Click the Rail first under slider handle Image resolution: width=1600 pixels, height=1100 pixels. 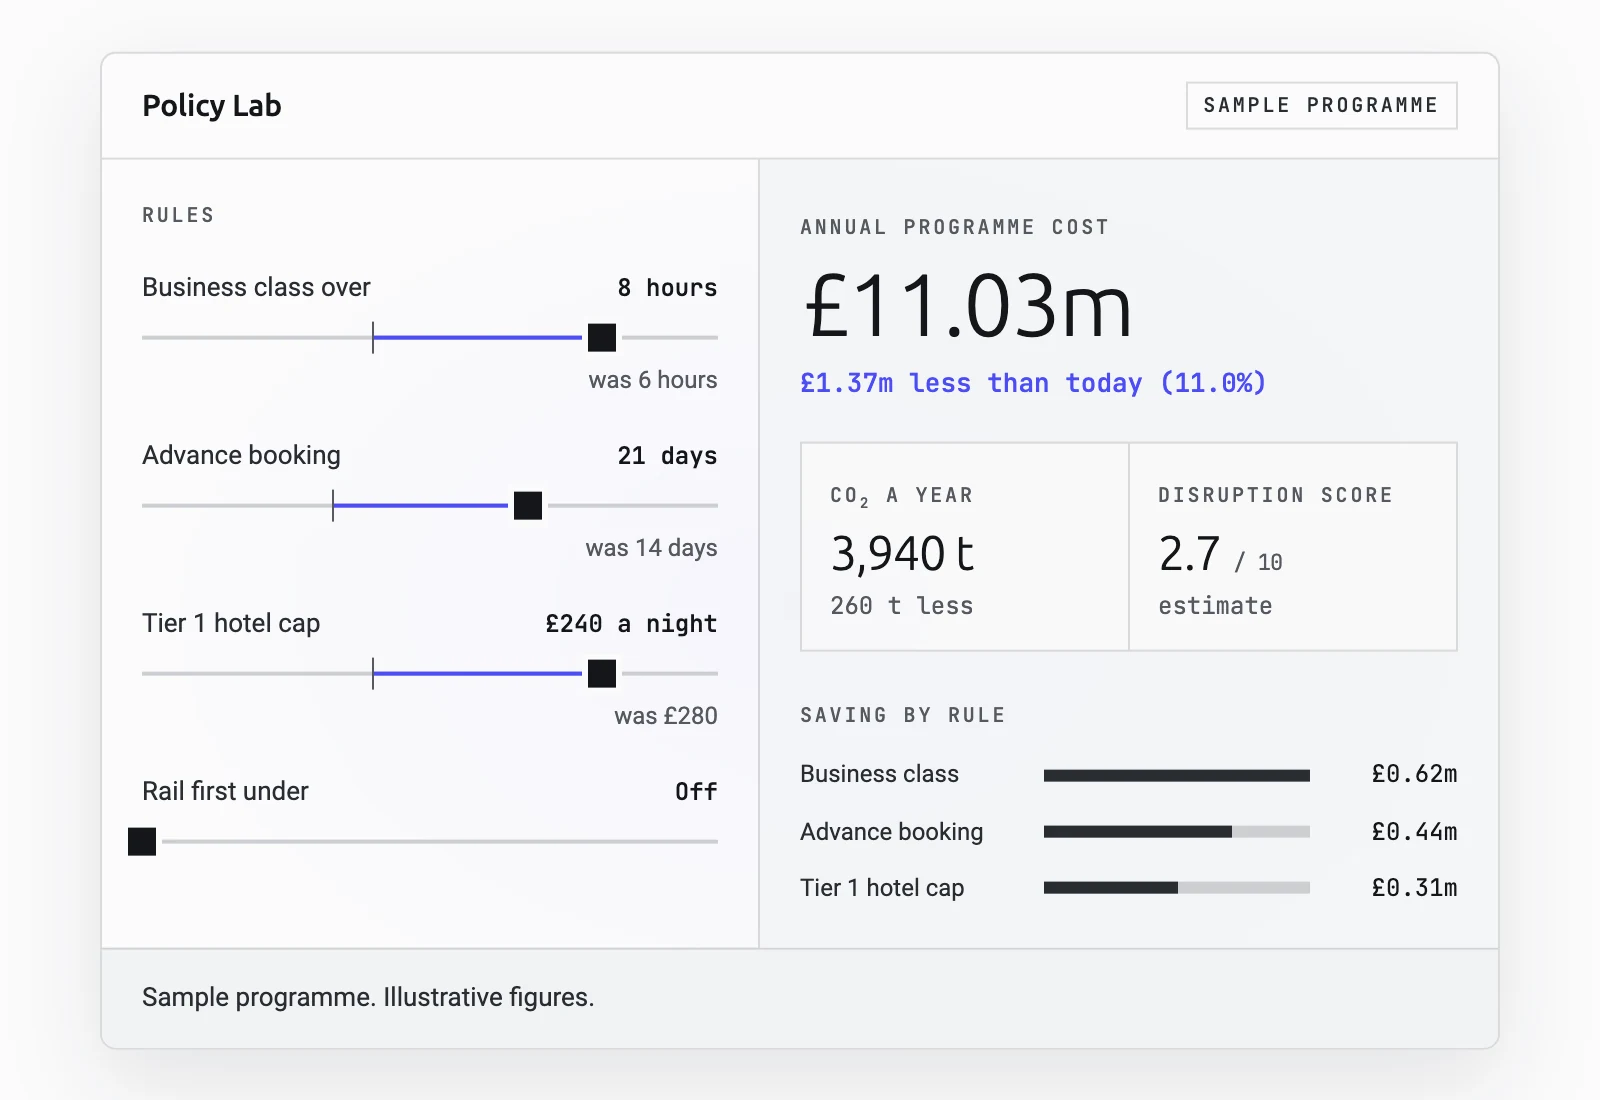(142, 842)
